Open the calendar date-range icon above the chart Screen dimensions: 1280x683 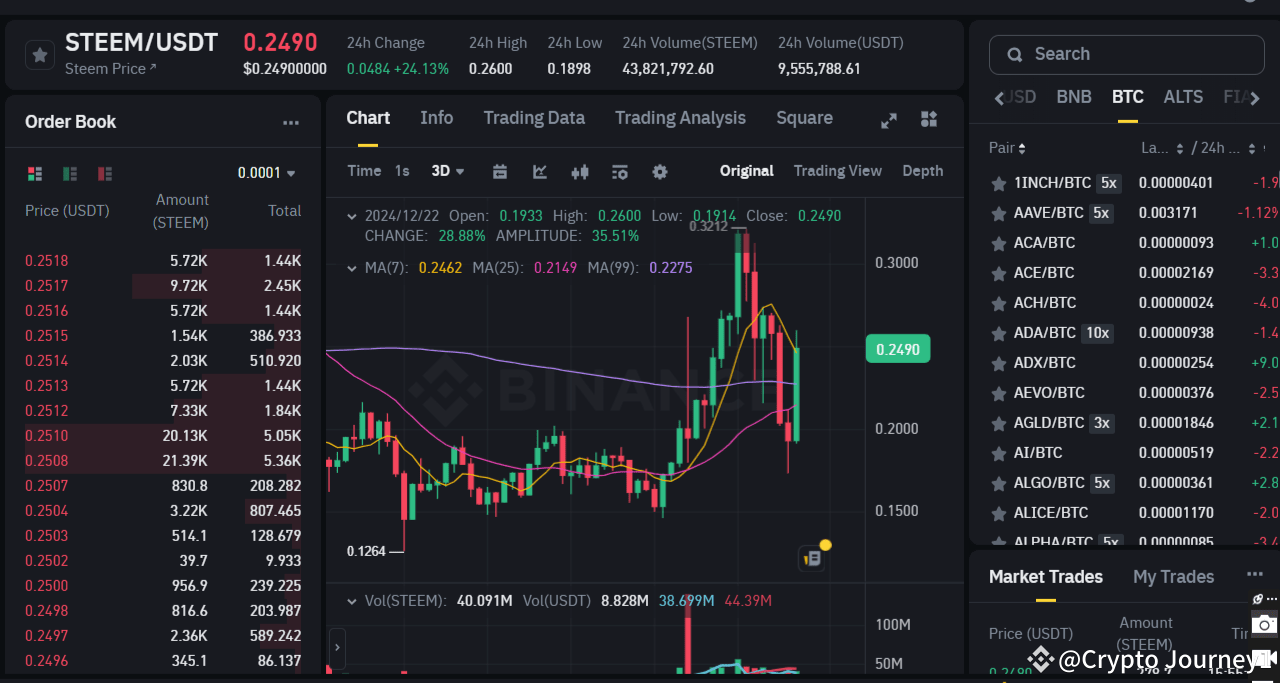[499, 172]
